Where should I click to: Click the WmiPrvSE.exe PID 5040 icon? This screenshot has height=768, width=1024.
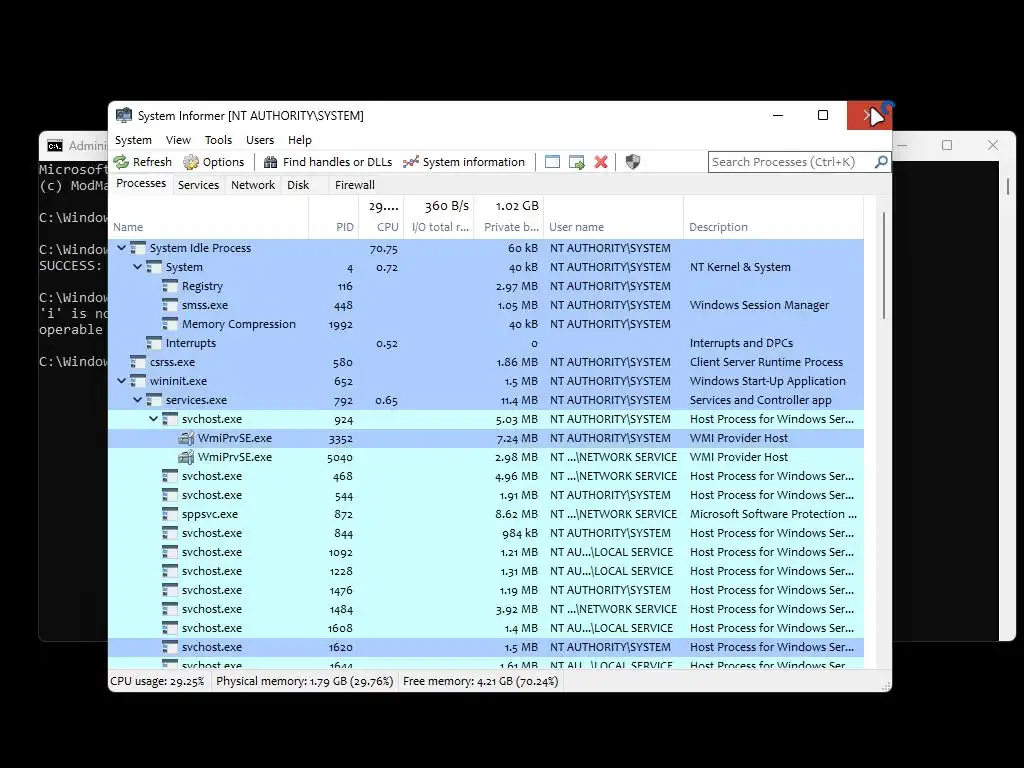pyautogui.click(x=186, y=457)
